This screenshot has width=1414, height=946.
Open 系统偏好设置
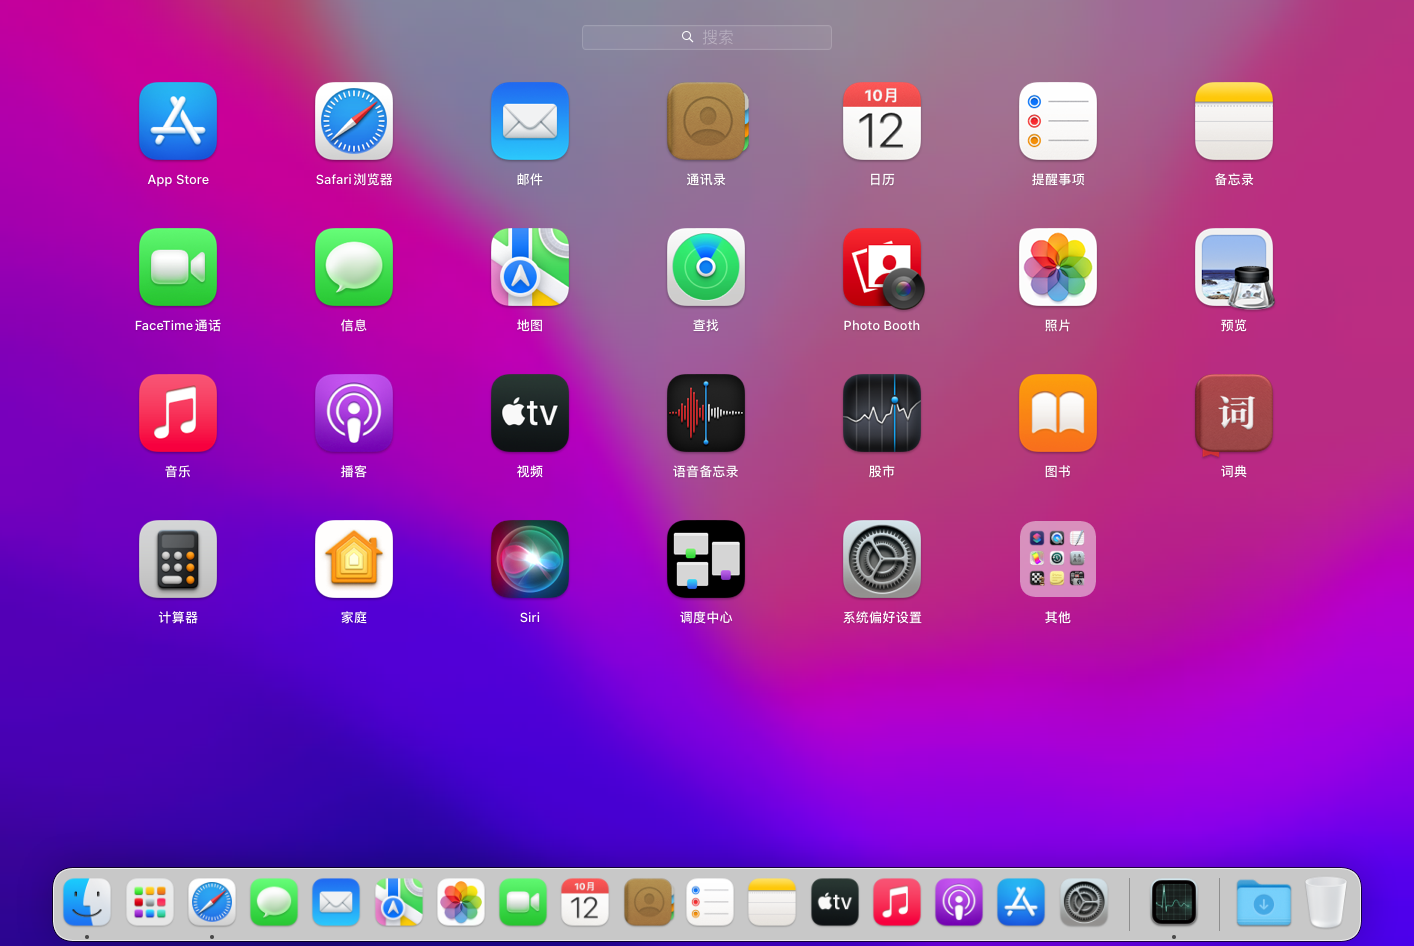tap(882, 559)
